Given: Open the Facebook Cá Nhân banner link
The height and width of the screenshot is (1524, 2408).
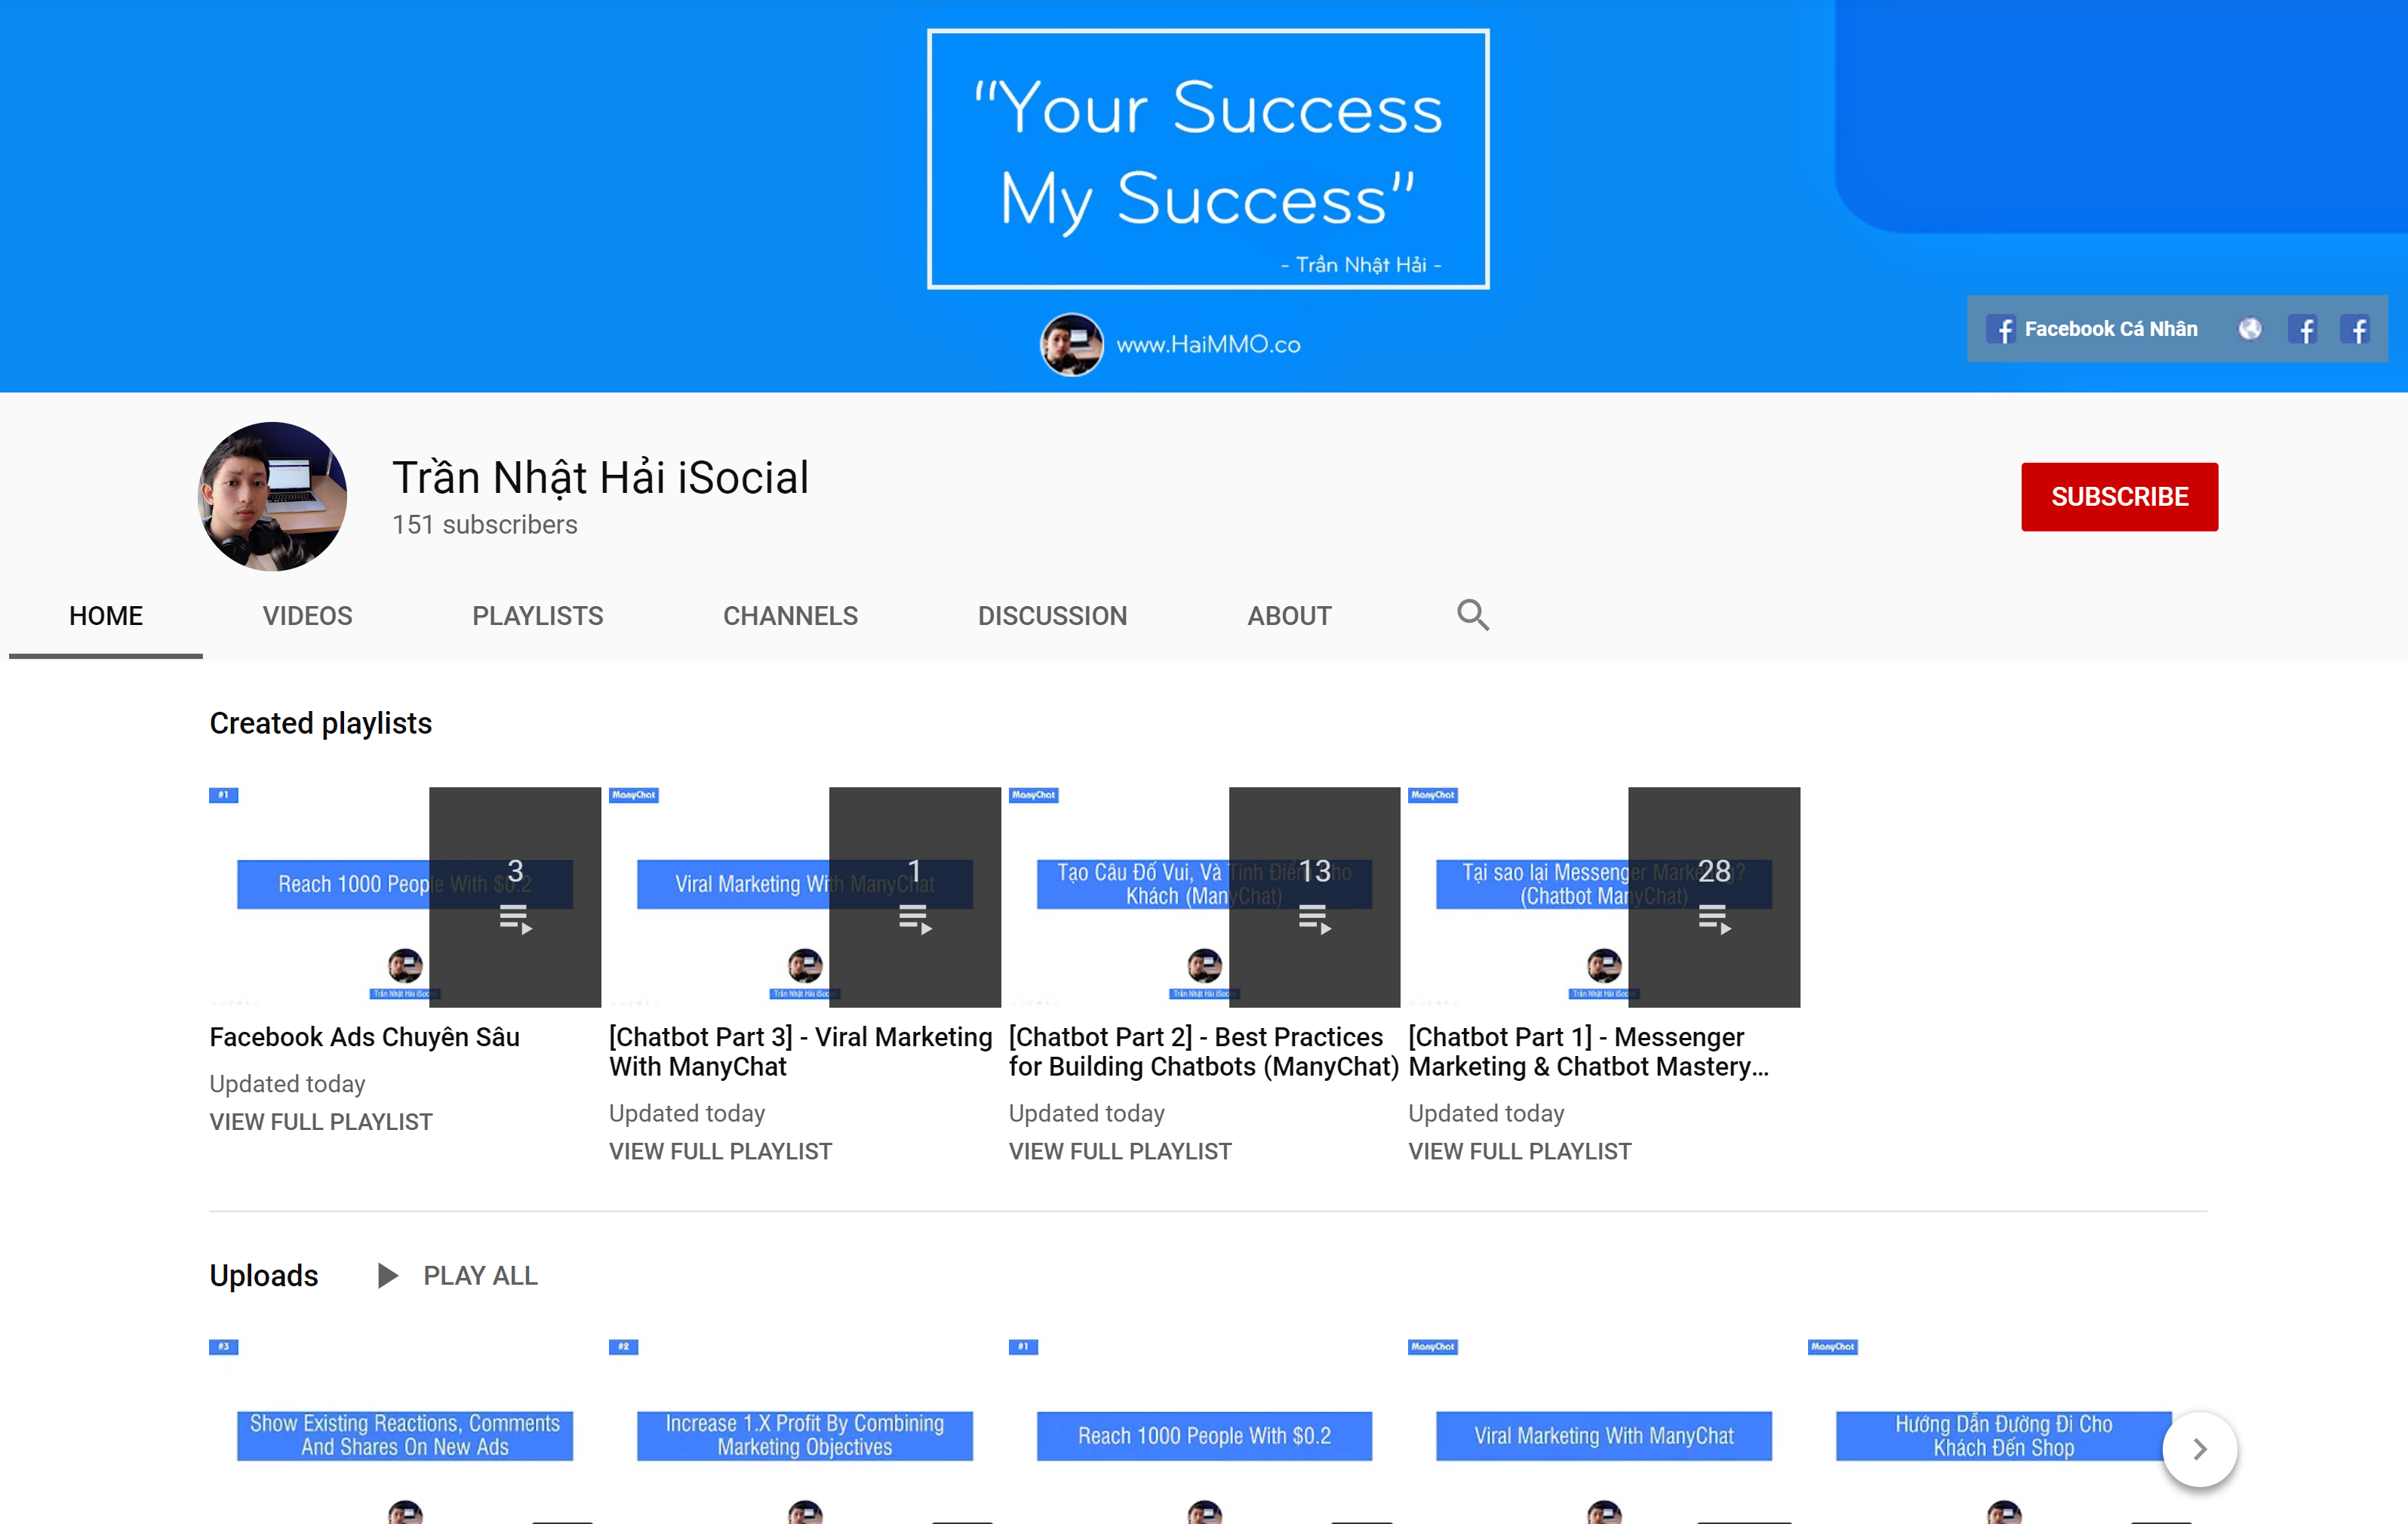Looking at the screenshot, I should pyautogui.click(x=2091, y=329).
